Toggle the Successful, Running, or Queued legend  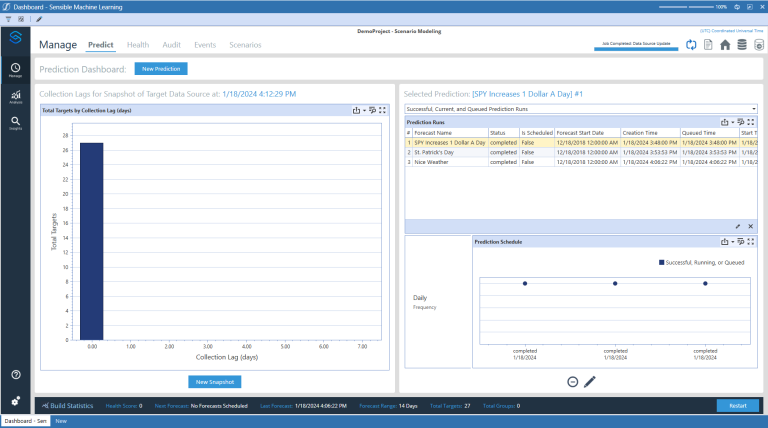click(702, 262)
